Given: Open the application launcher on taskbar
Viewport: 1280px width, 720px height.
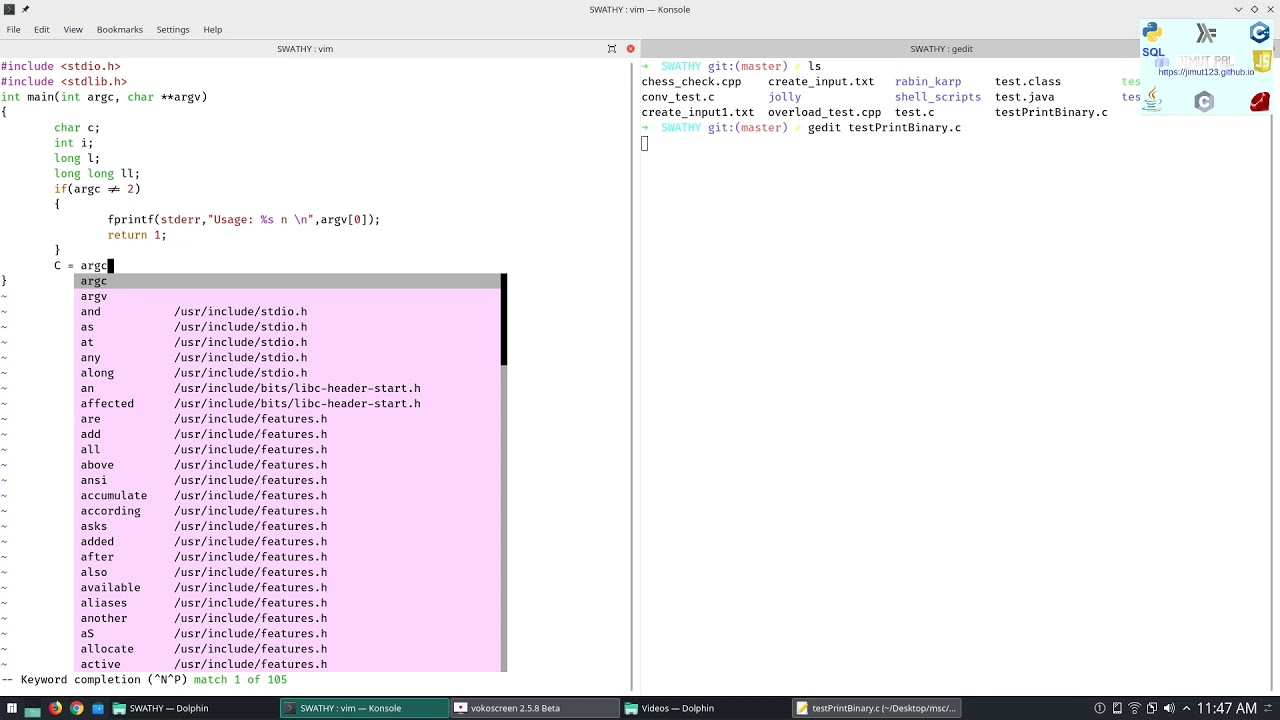Looking at the screenshot, I should click(x=10, y=709).
